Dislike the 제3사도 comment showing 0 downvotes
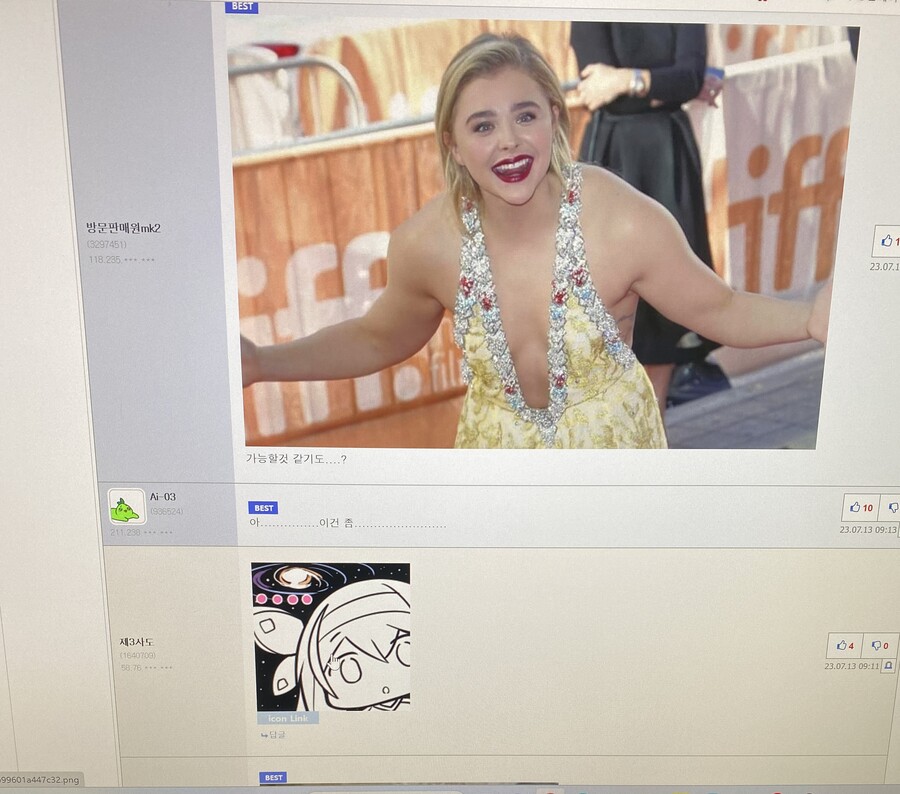This screenshot has width=900, height=794. click(x=879, y=646)
